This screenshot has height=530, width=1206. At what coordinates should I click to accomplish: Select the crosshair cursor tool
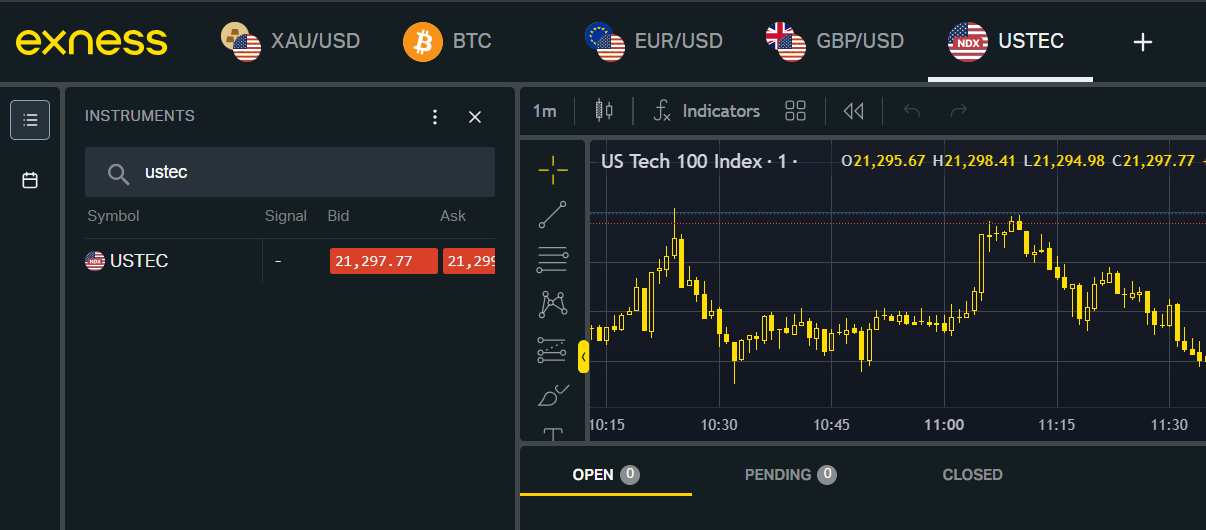pos(553,170)
